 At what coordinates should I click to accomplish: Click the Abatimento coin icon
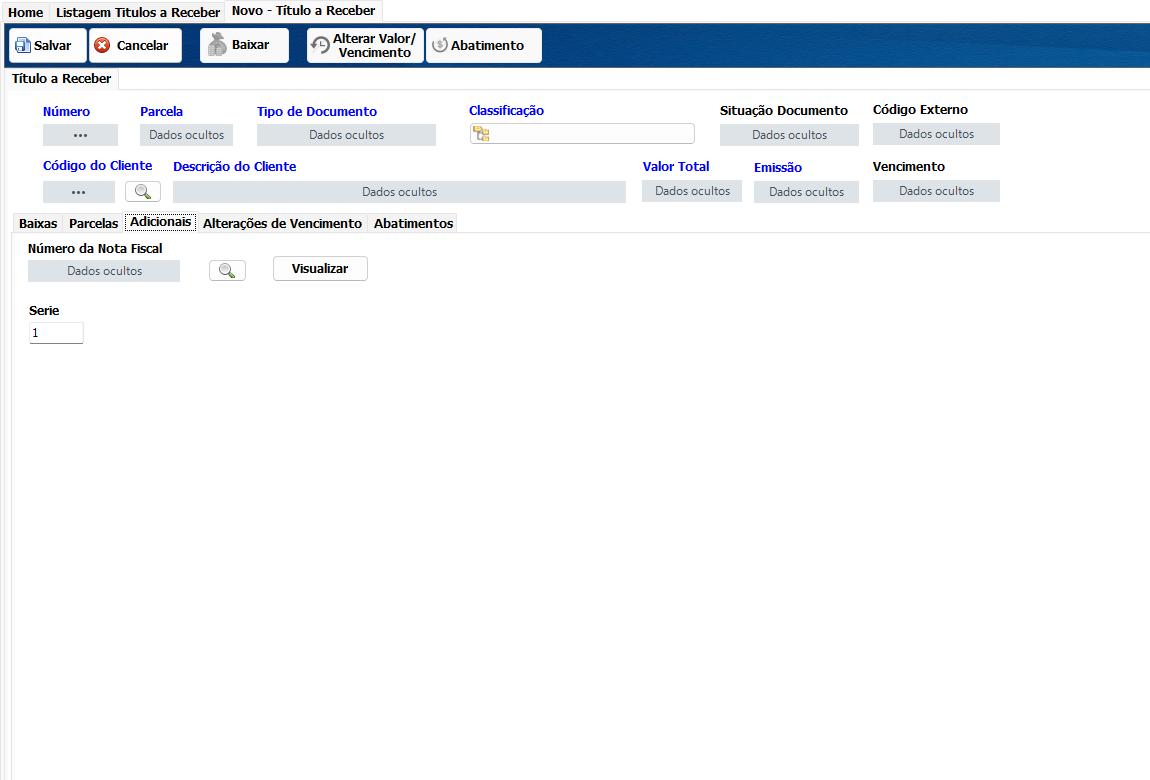(x=440, y=45)
